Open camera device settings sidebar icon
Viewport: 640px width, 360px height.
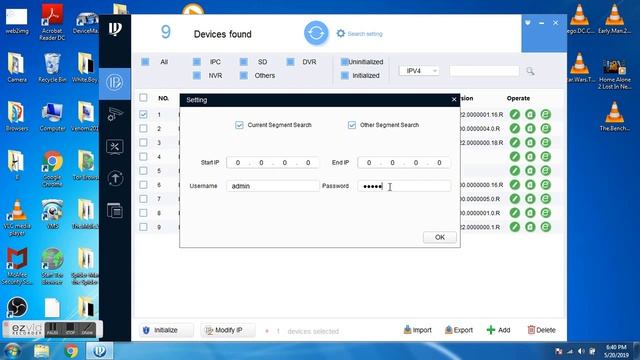(115, 114)
